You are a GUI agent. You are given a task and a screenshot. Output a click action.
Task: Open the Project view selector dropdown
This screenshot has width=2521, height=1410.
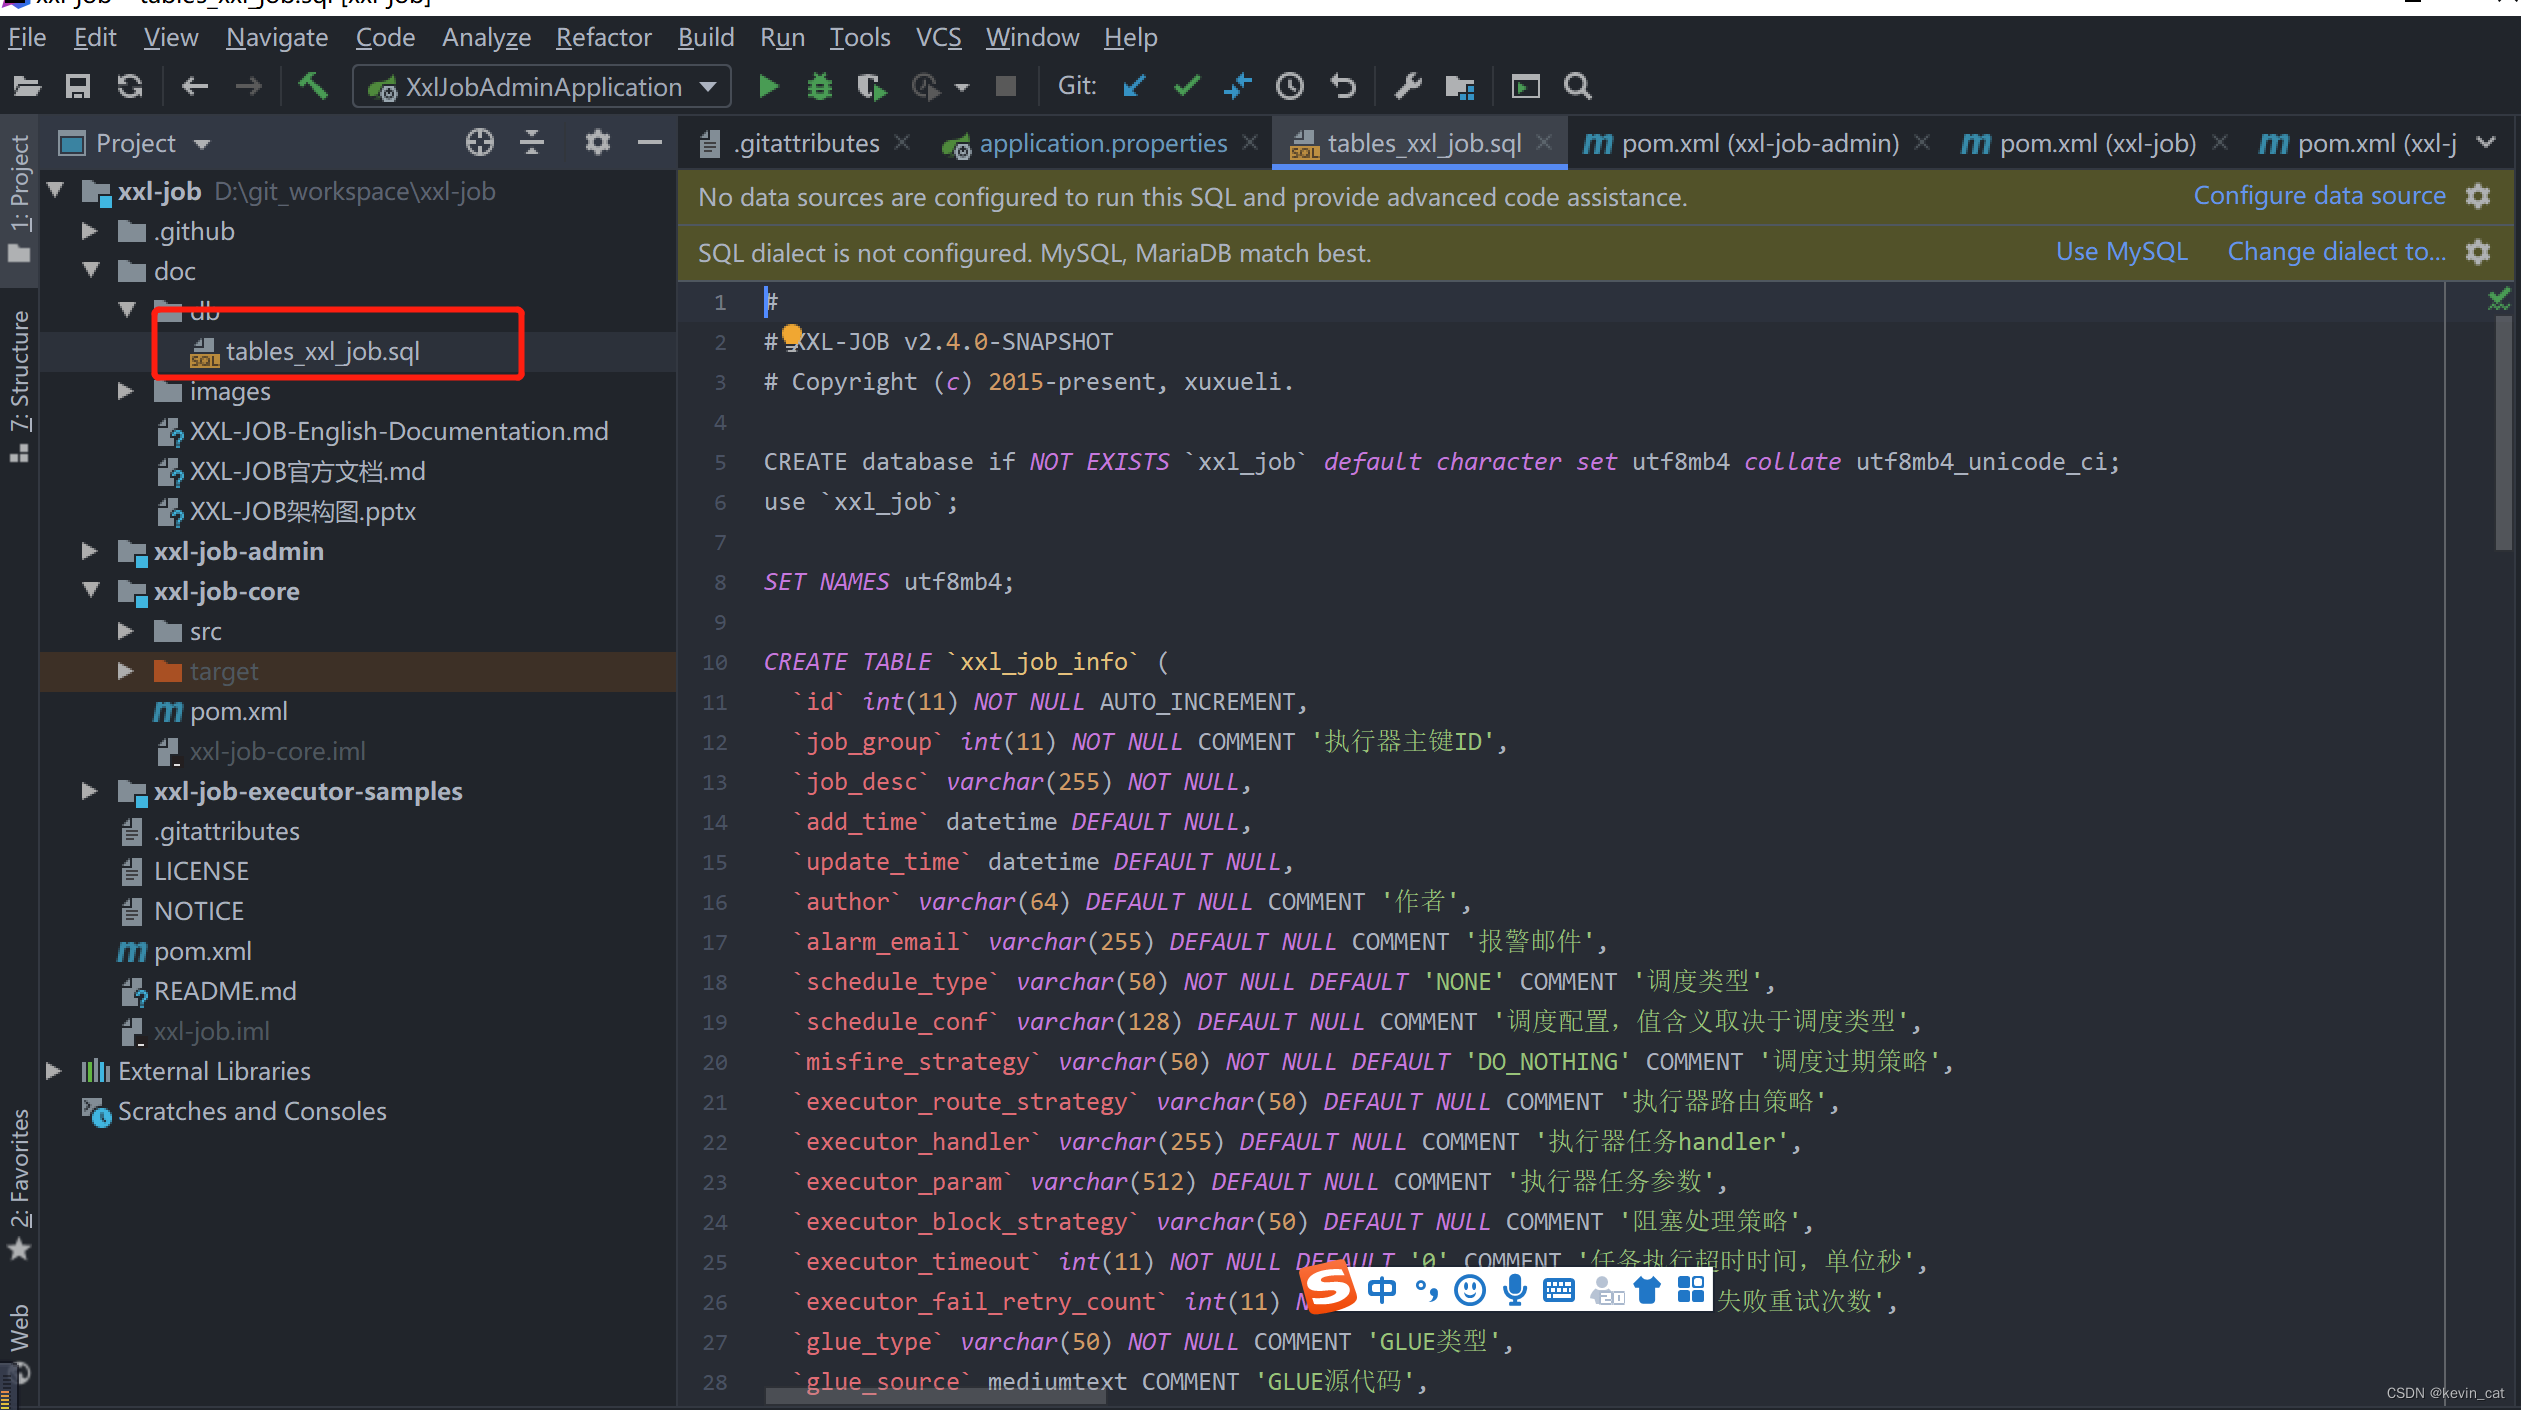202,144
